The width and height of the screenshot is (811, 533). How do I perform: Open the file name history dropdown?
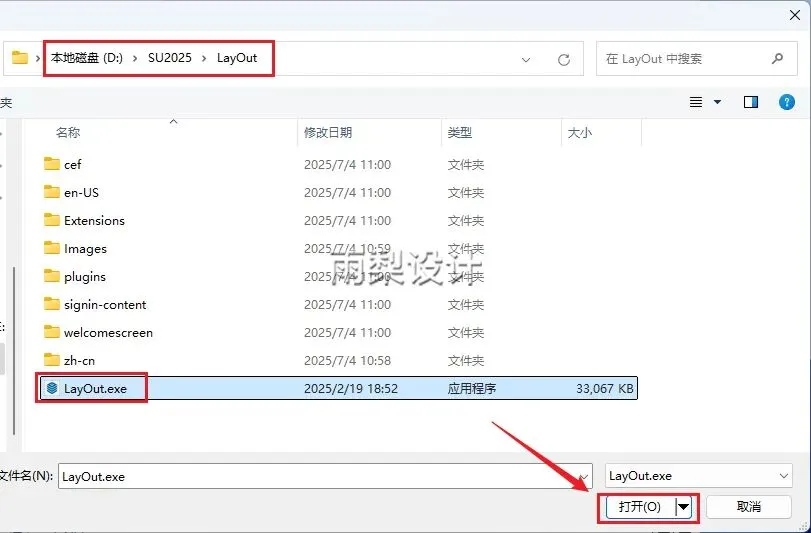(584, 477)
